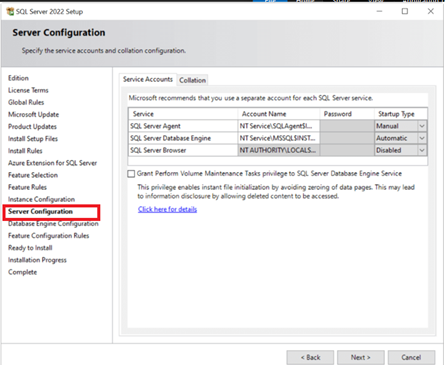The height and width of the screenshot is (365, 445).
Task: Select the SQL Server Browser service label
Action: (x=158, y=150)
